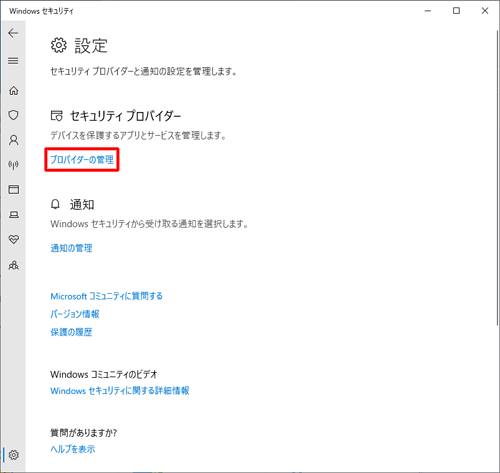Click the セキュリティ プロバイダー heading
Viewport: 500px width, 473px height.
(x=125, y=116)
